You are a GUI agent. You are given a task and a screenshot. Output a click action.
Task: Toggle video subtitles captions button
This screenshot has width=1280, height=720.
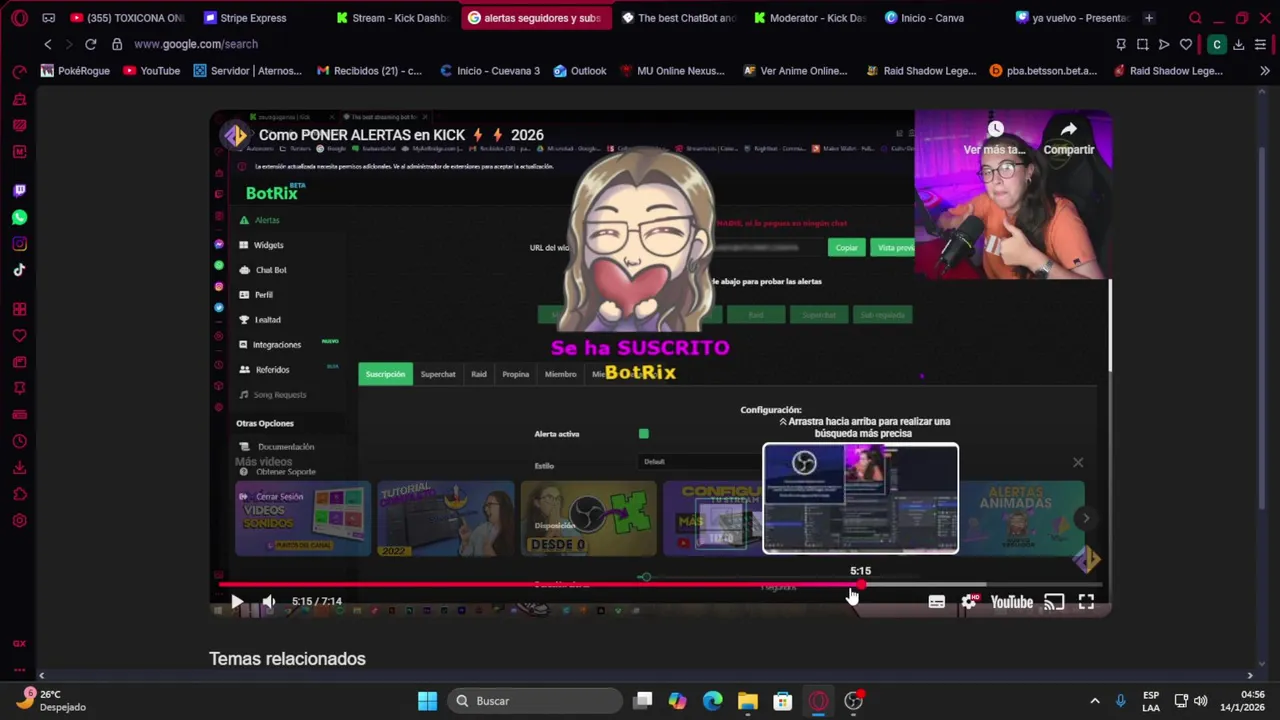(x=936, y=602)
